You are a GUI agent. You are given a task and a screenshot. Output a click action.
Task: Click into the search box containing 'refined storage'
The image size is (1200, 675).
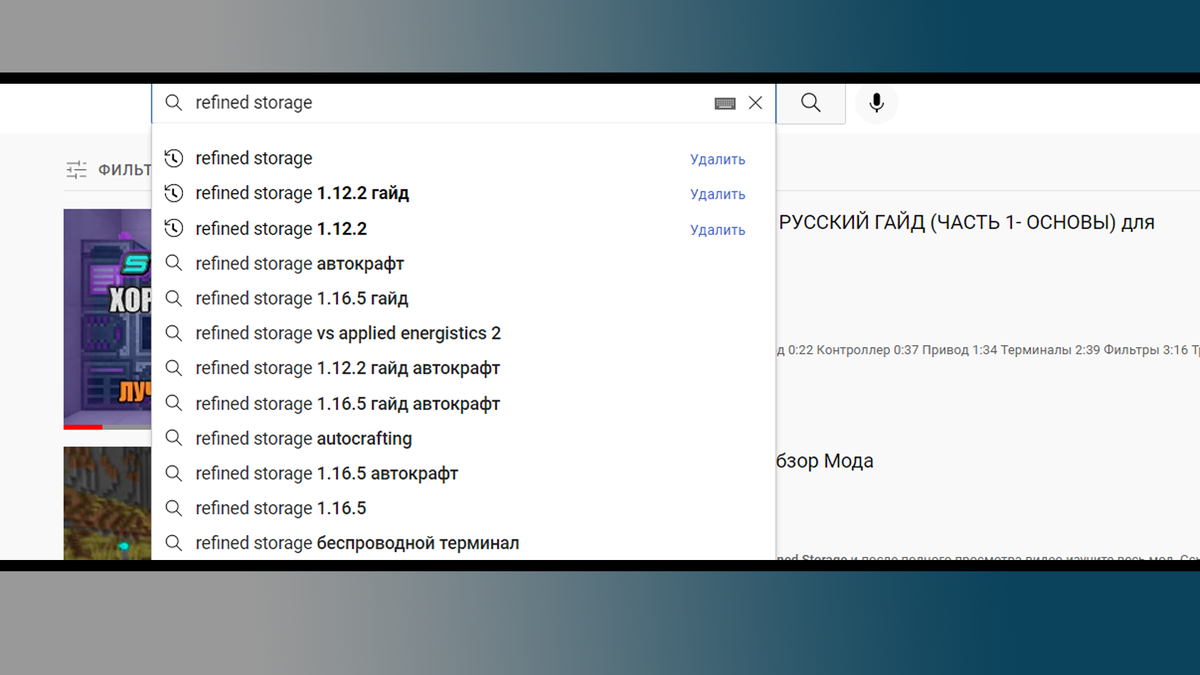coord(463,103)
